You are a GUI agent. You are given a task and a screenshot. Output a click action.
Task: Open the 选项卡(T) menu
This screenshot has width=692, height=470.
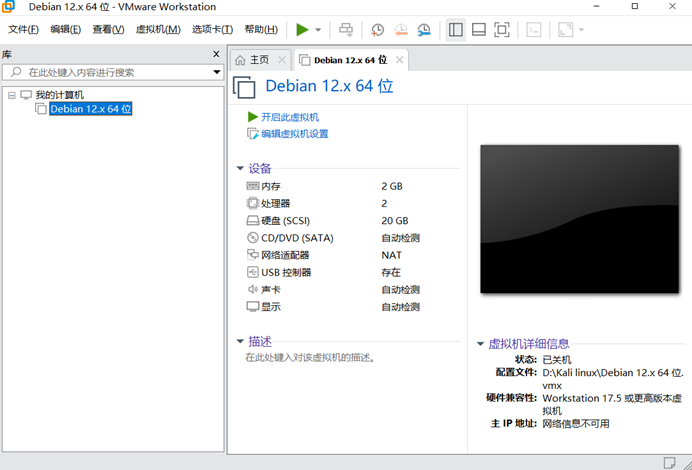[x=213, y=30]
